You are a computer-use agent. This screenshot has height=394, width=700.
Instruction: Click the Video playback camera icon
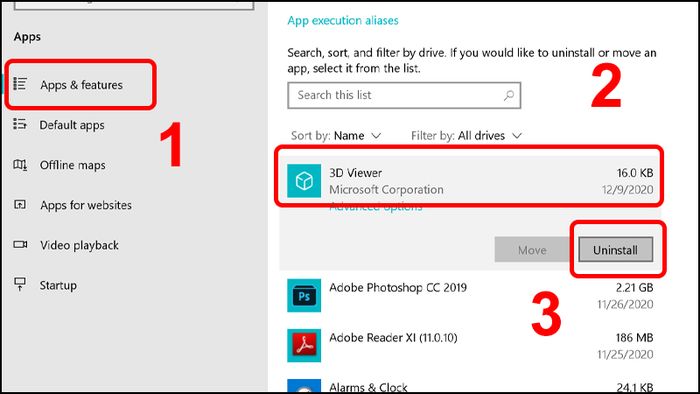pyautogui.click(x=20, y=245)
